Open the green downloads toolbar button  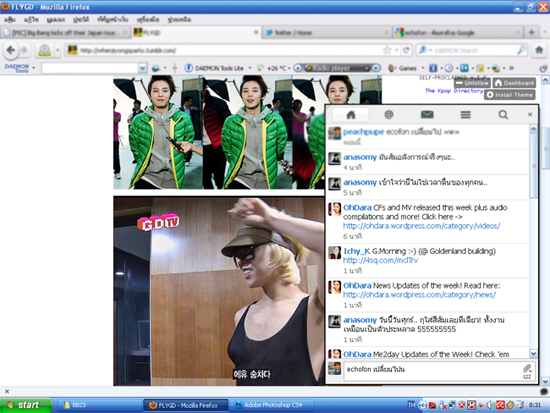[x=44, y=50]
